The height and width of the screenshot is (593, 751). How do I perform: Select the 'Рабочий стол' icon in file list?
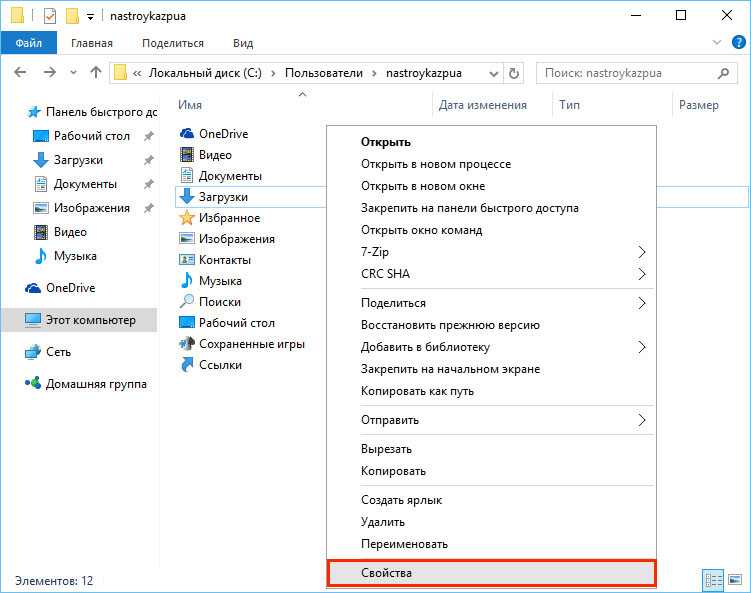(186, 323)
